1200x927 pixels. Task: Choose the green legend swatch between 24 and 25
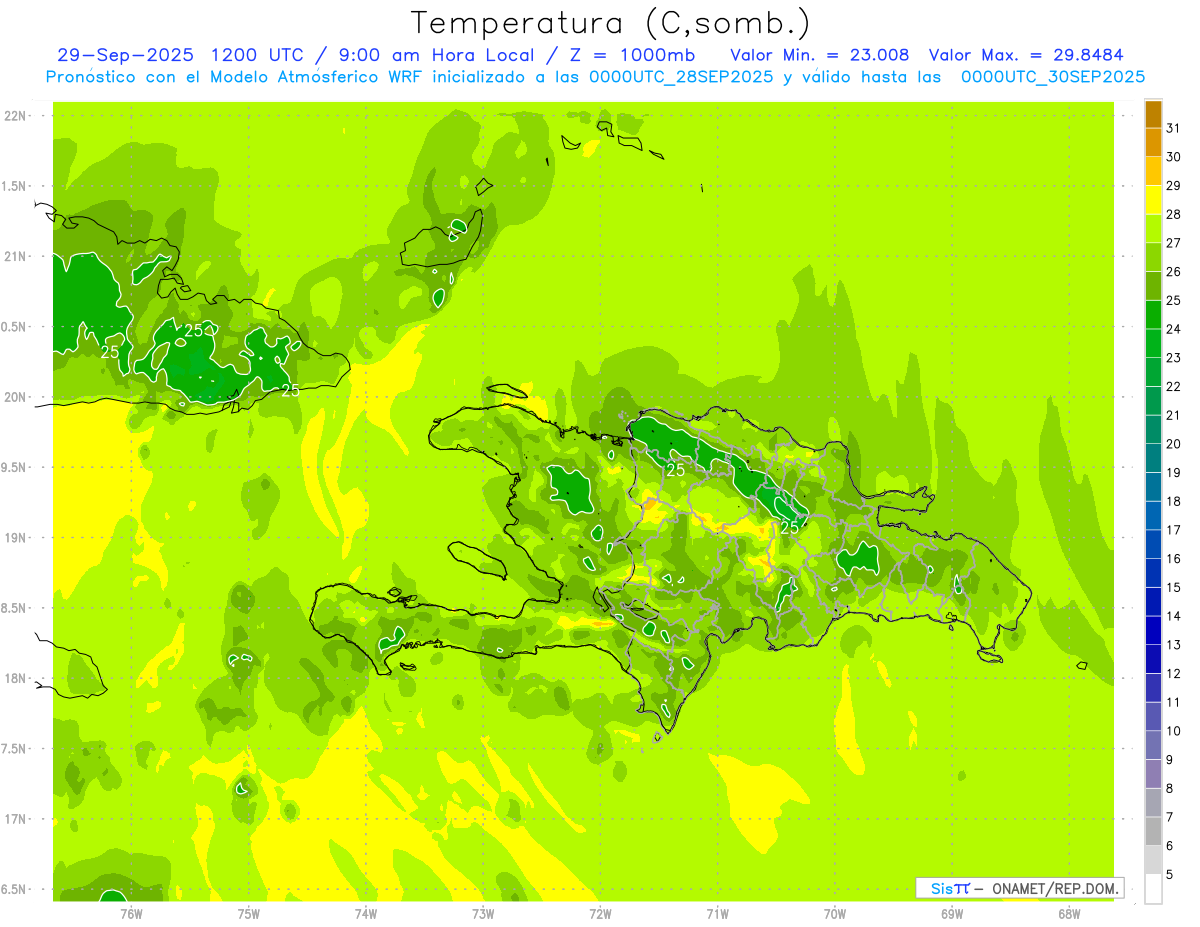point(1153,315)
